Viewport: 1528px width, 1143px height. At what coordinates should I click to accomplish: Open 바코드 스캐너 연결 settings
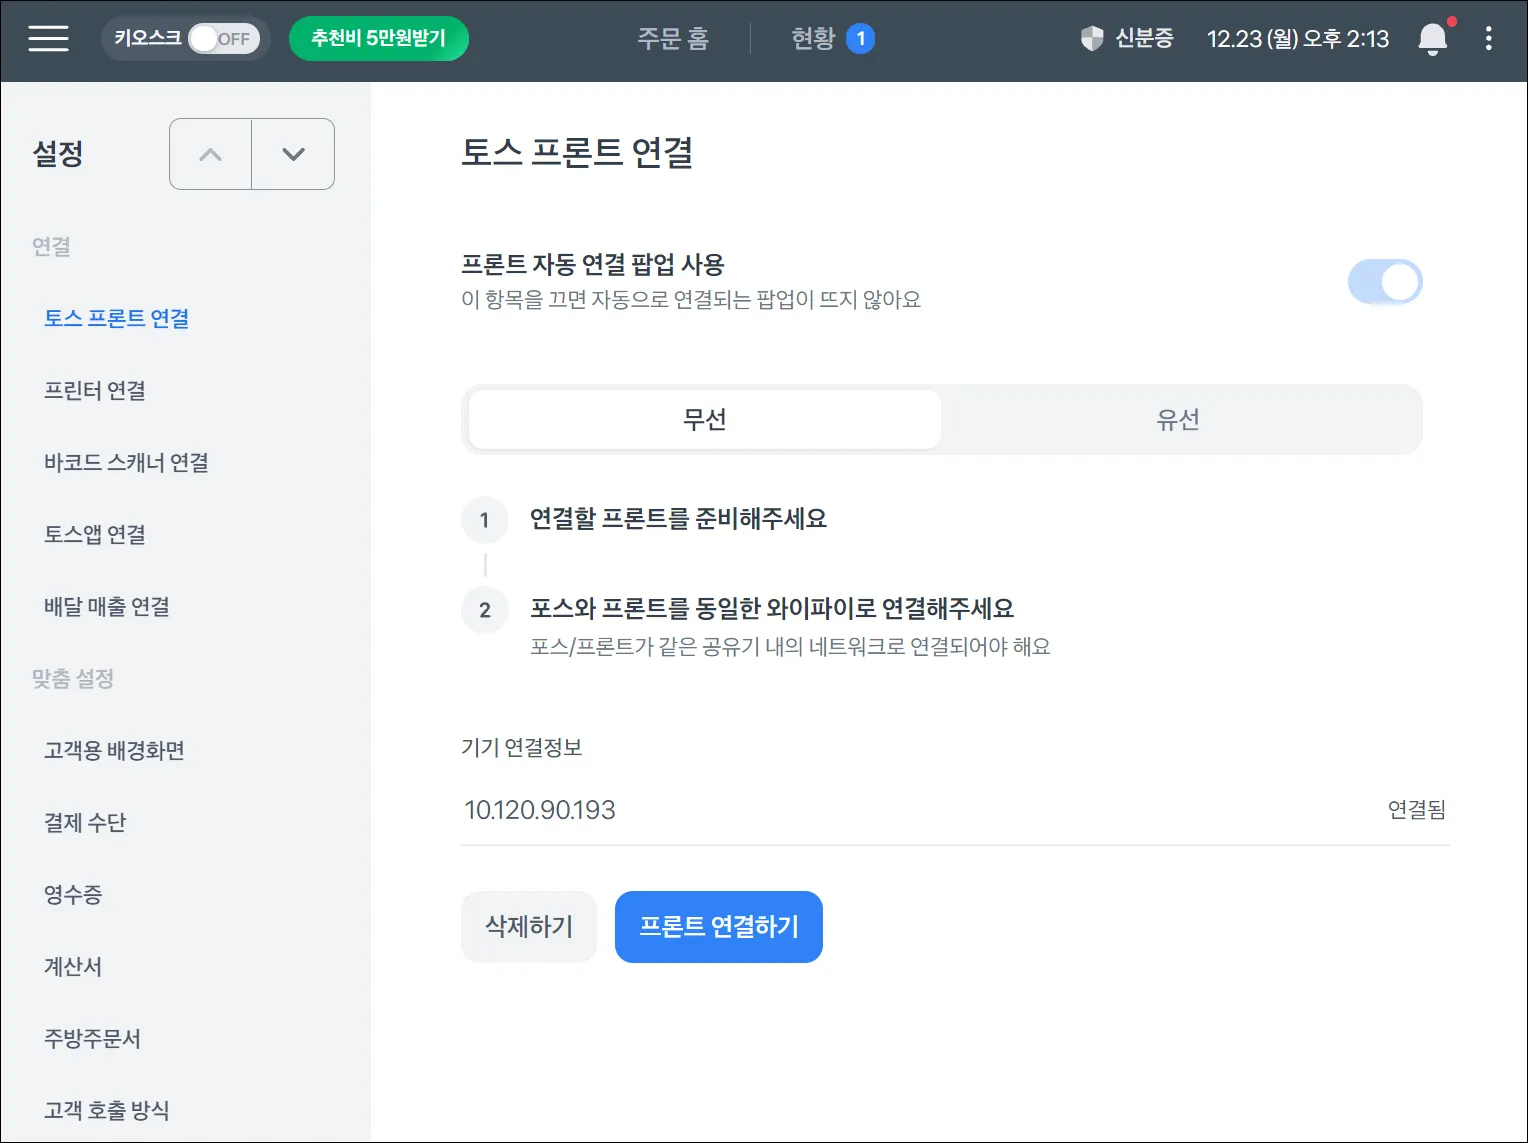[126, 462]
